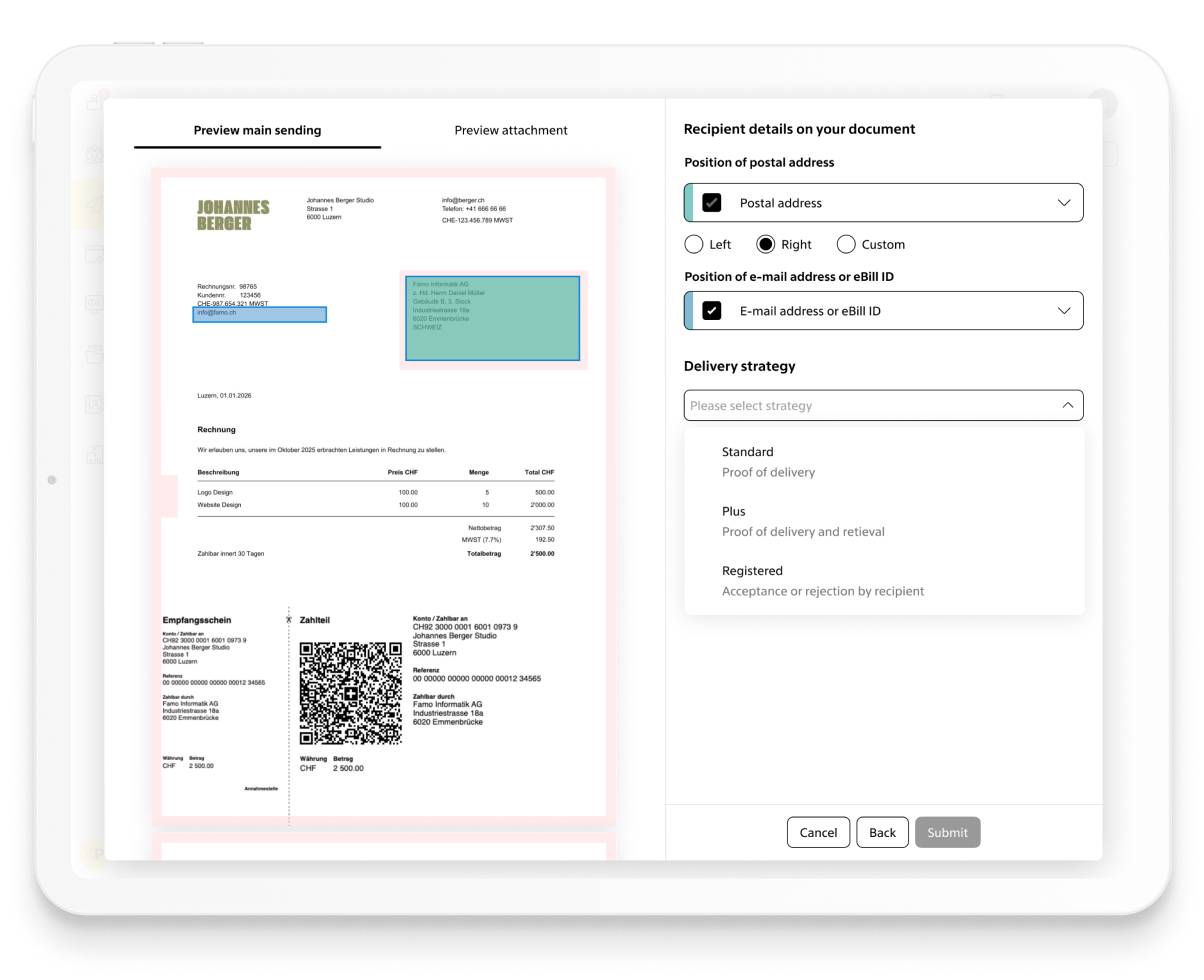Click the 'Luzern, 01.01.2026' date text

click(x=225, y=396)
